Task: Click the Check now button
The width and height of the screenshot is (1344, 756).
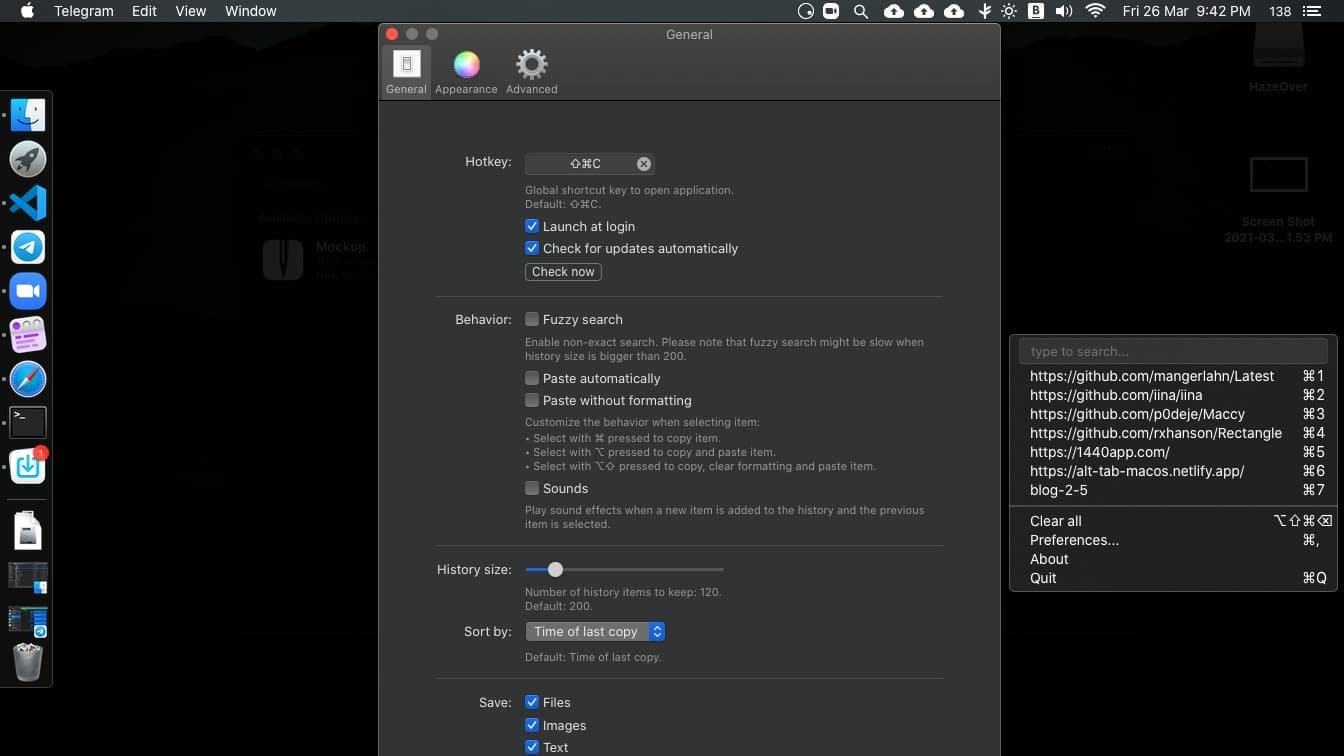Action: (563, 271)
